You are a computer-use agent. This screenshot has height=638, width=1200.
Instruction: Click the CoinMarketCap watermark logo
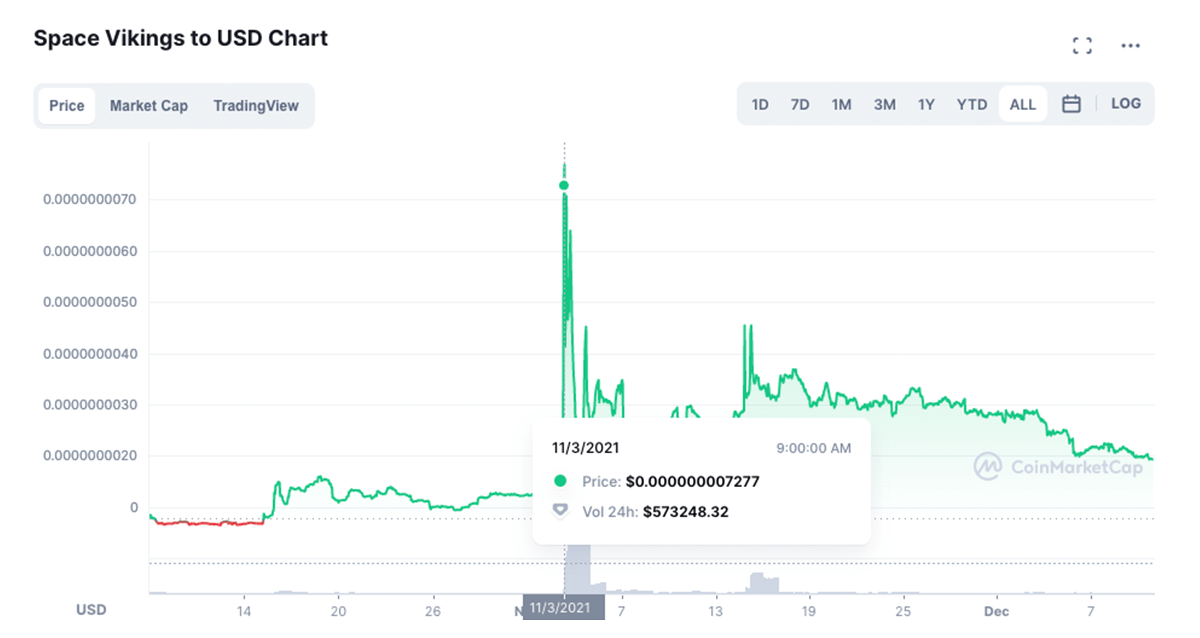tap(1059, 467)
